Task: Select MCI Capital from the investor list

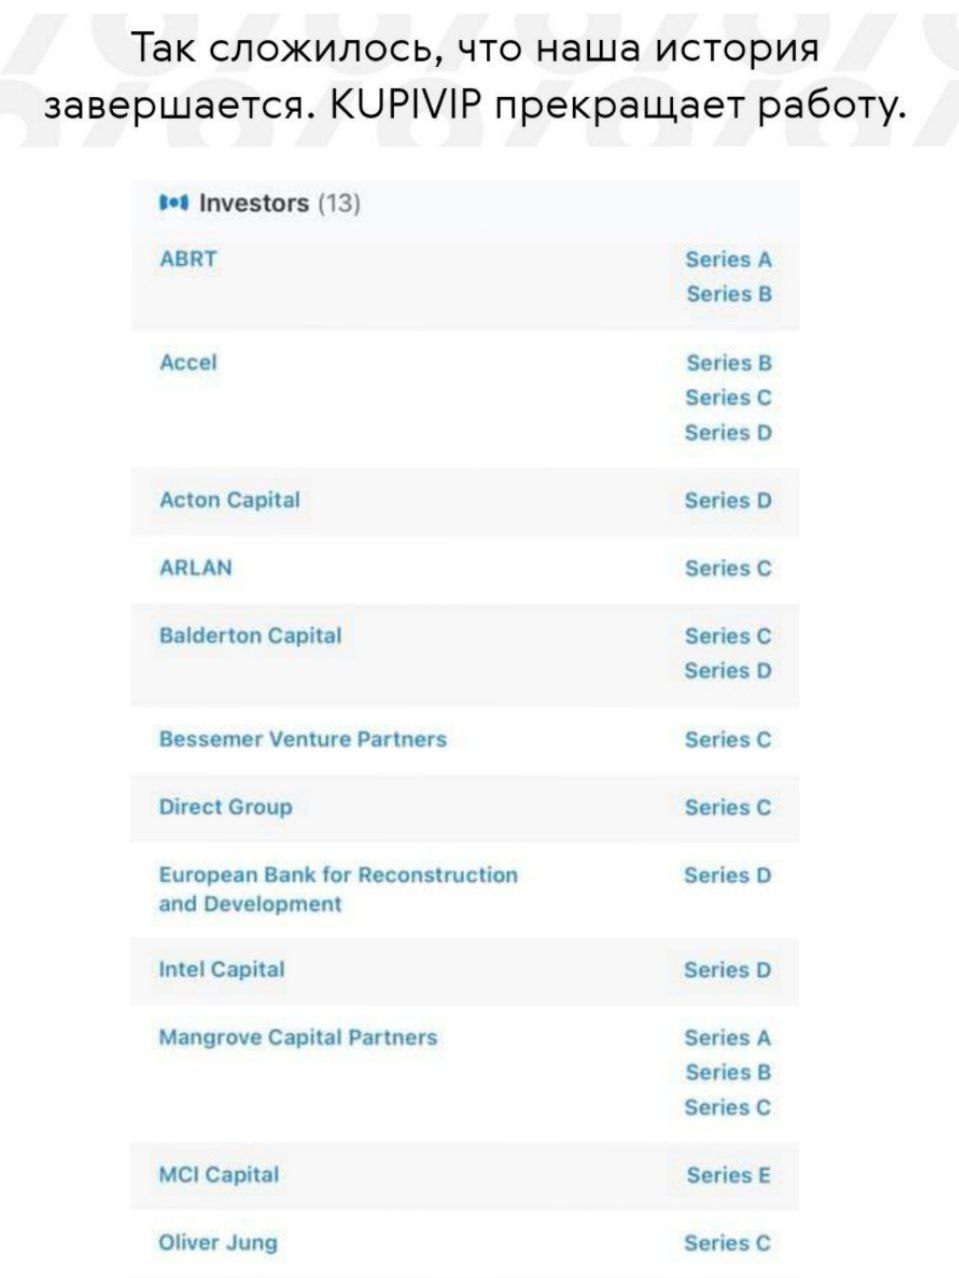Action: point(218,1175)
